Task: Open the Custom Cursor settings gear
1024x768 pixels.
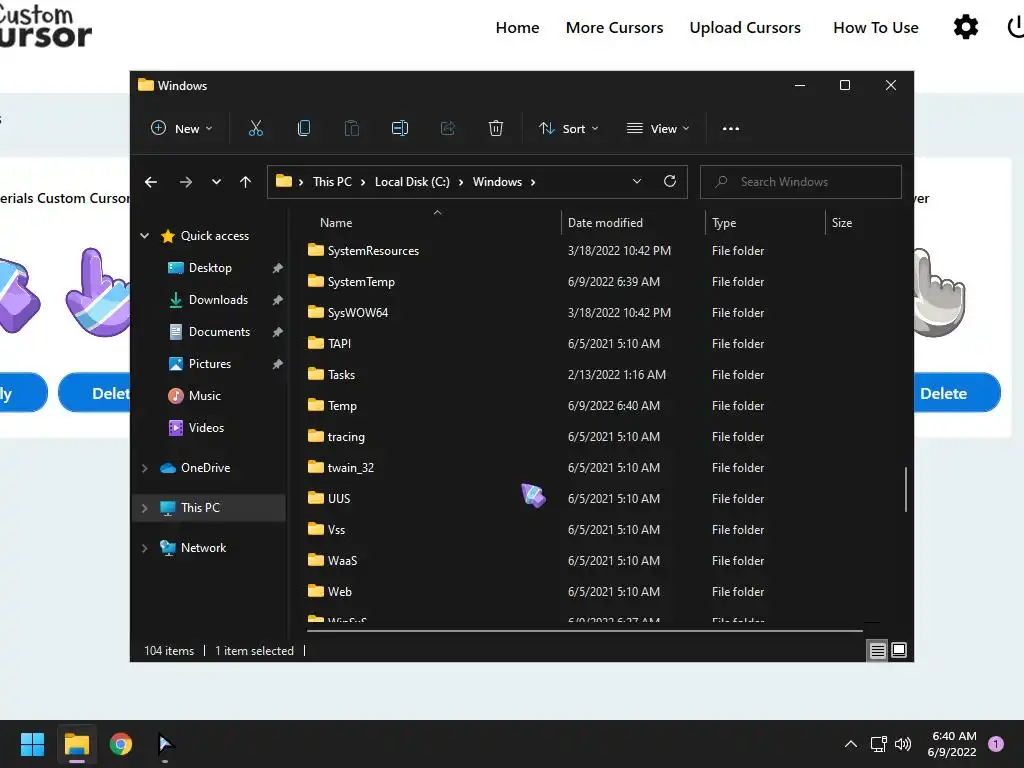Action: [966, 27]
